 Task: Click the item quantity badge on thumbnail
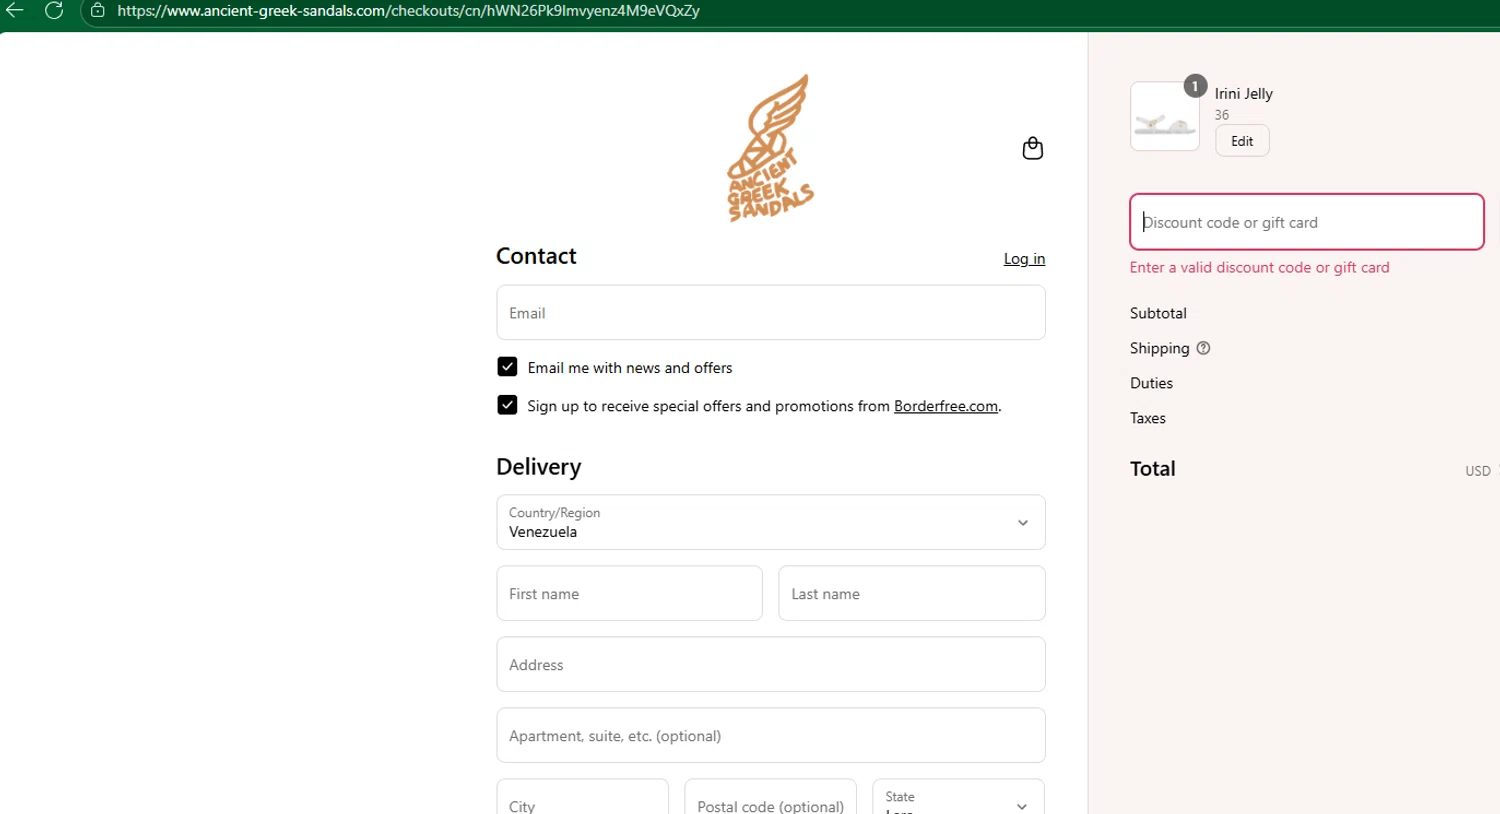(1194, 86)
